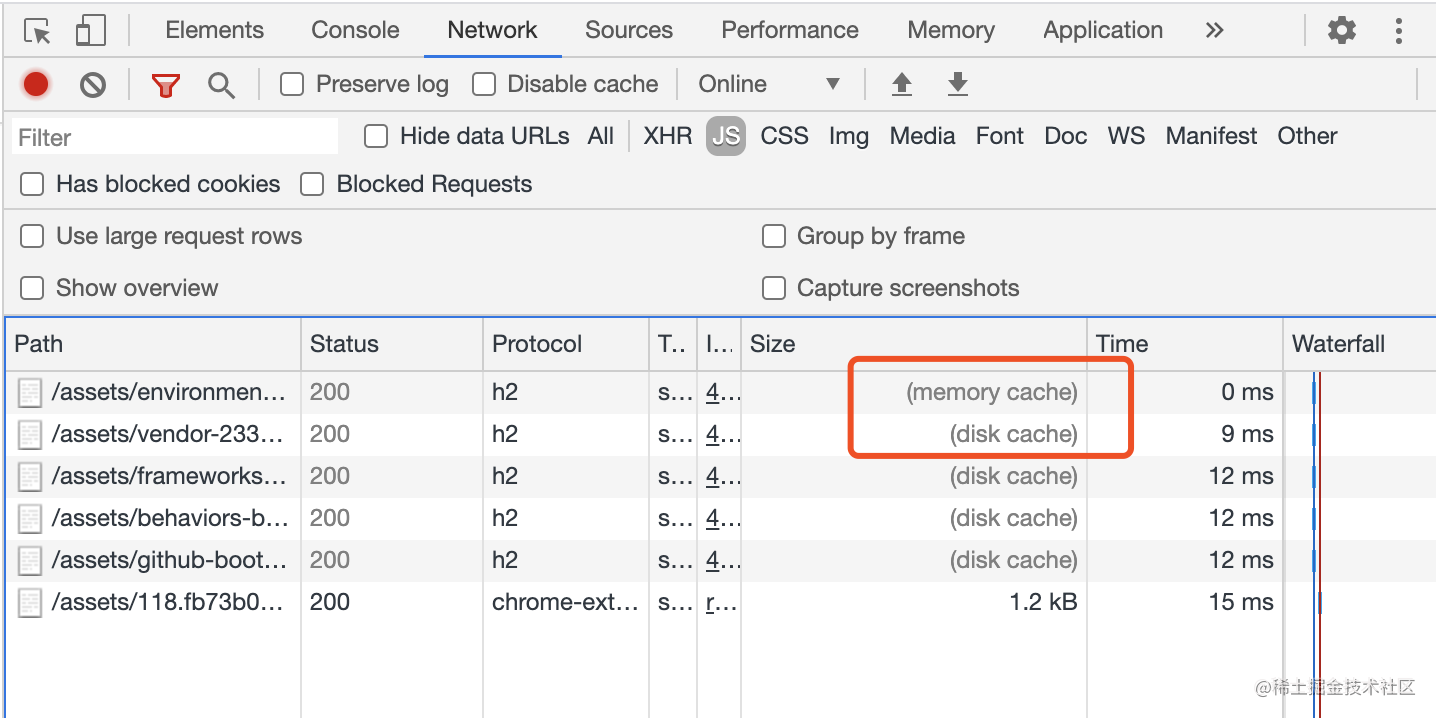Open the Performance tab
The image size is (1436, 718).
tap(790, 30)
